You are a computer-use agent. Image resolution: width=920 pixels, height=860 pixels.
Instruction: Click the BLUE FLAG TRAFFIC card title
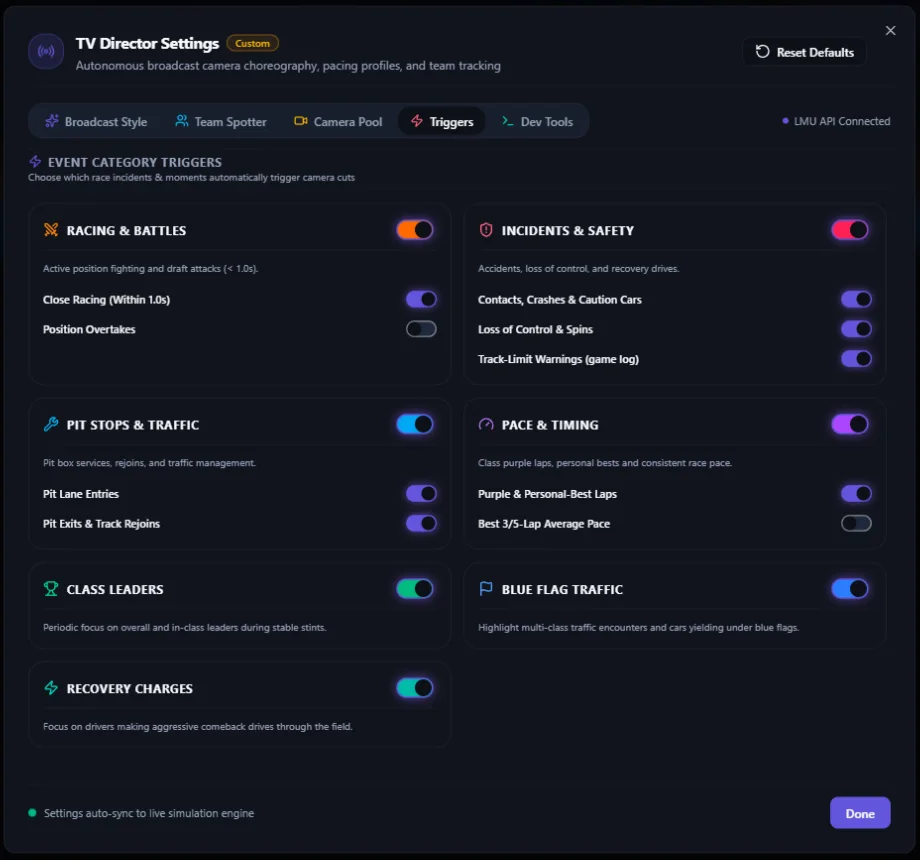562,589
